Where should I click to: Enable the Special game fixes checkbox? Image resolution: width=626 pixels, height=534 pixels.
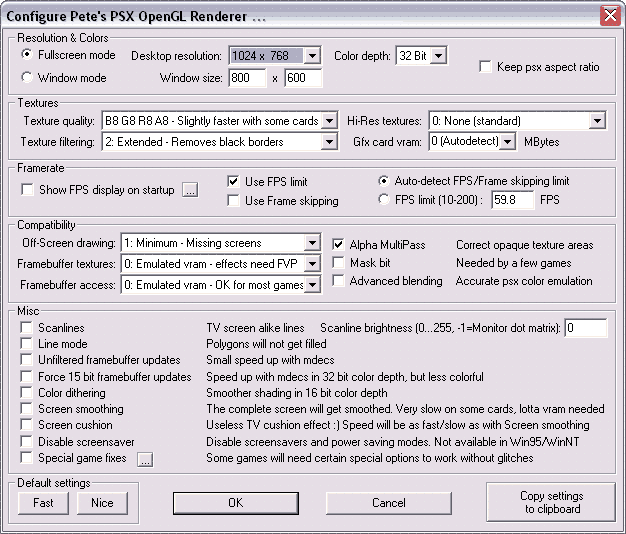point(26,457)
